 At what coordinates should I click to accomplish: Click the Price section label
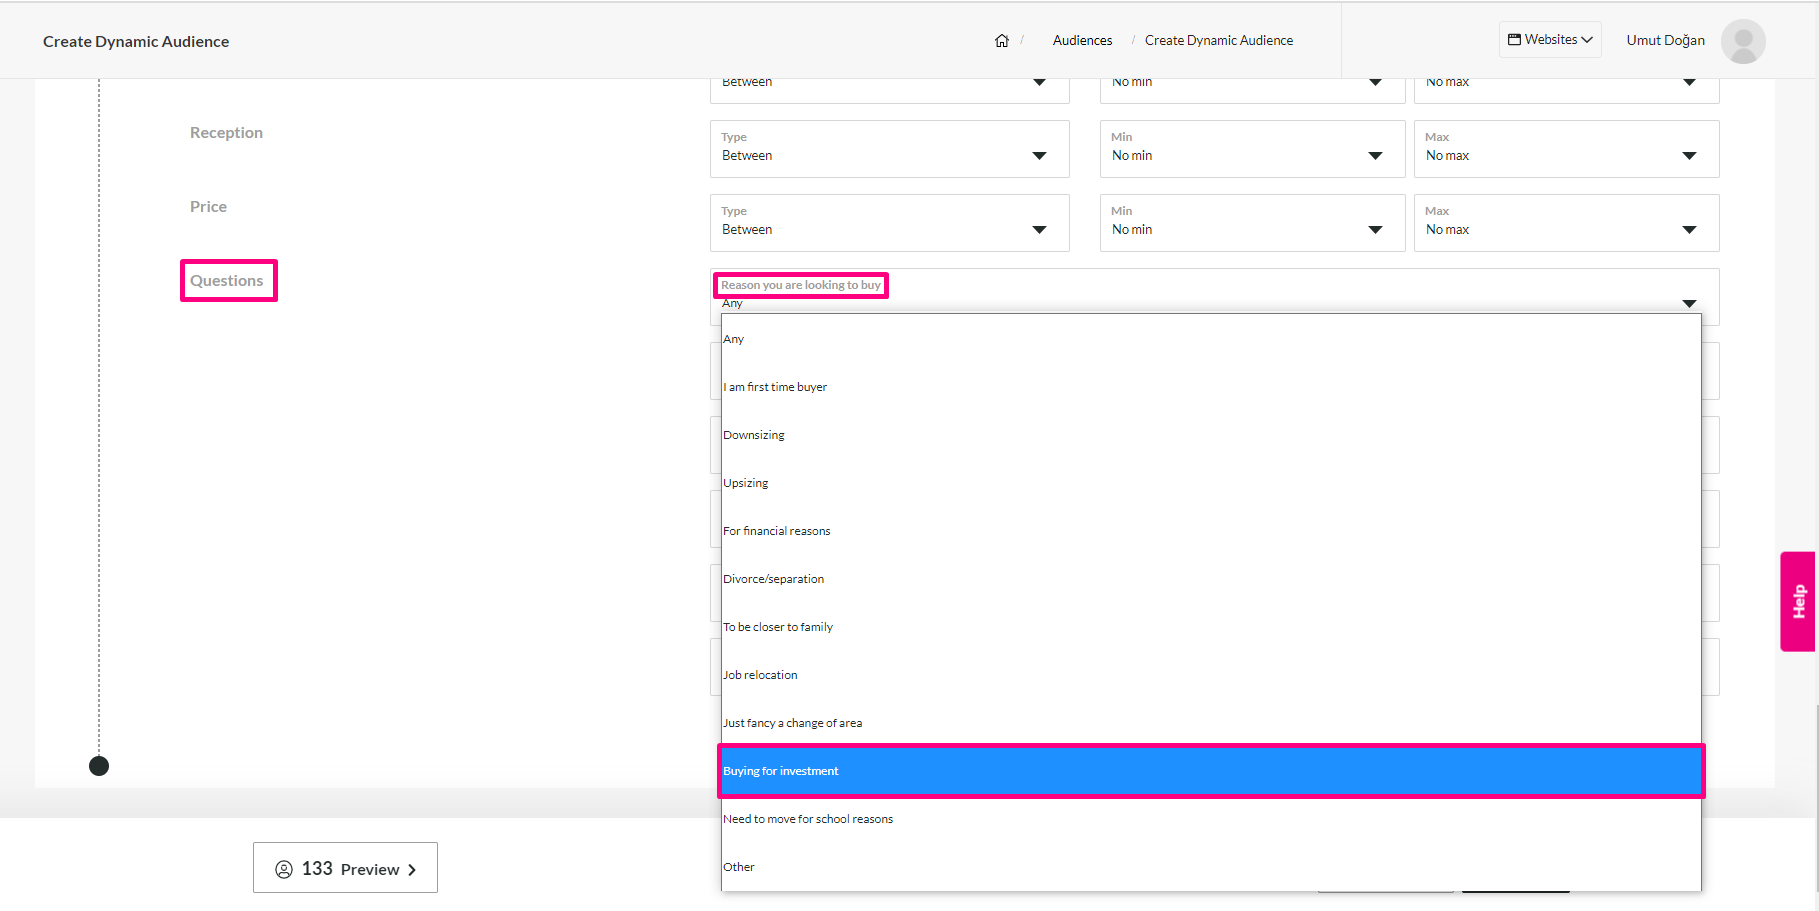click(208, 207)
